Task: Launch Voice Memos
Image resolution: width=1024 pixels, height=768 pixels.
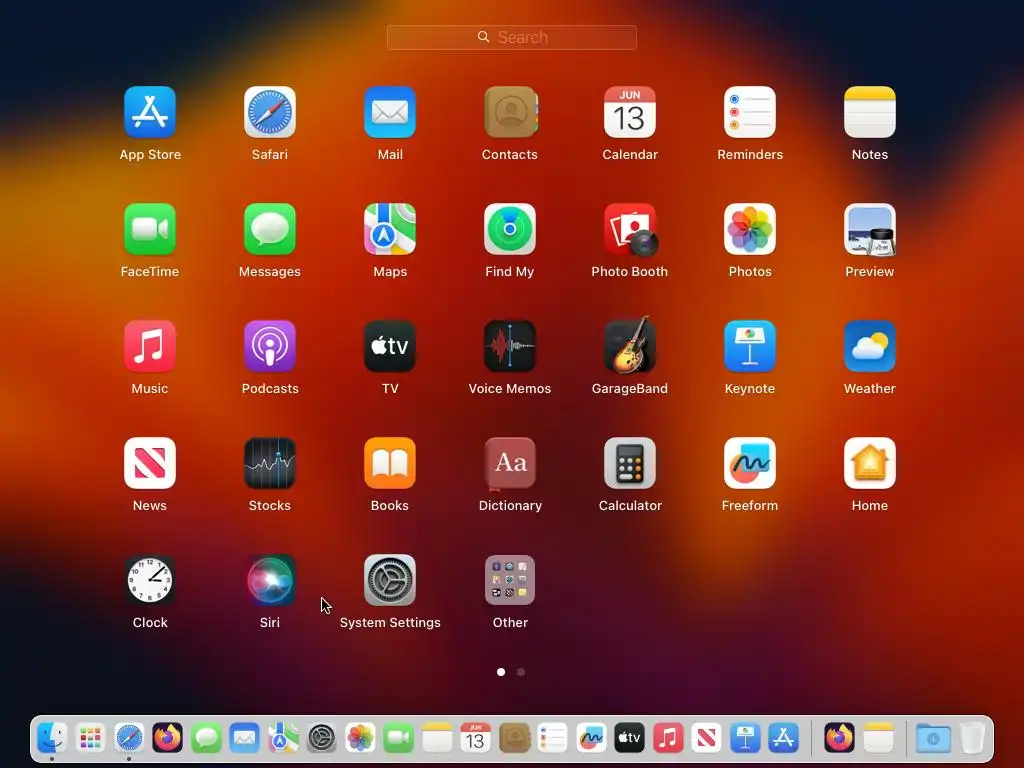Action: tap(510, 346)
